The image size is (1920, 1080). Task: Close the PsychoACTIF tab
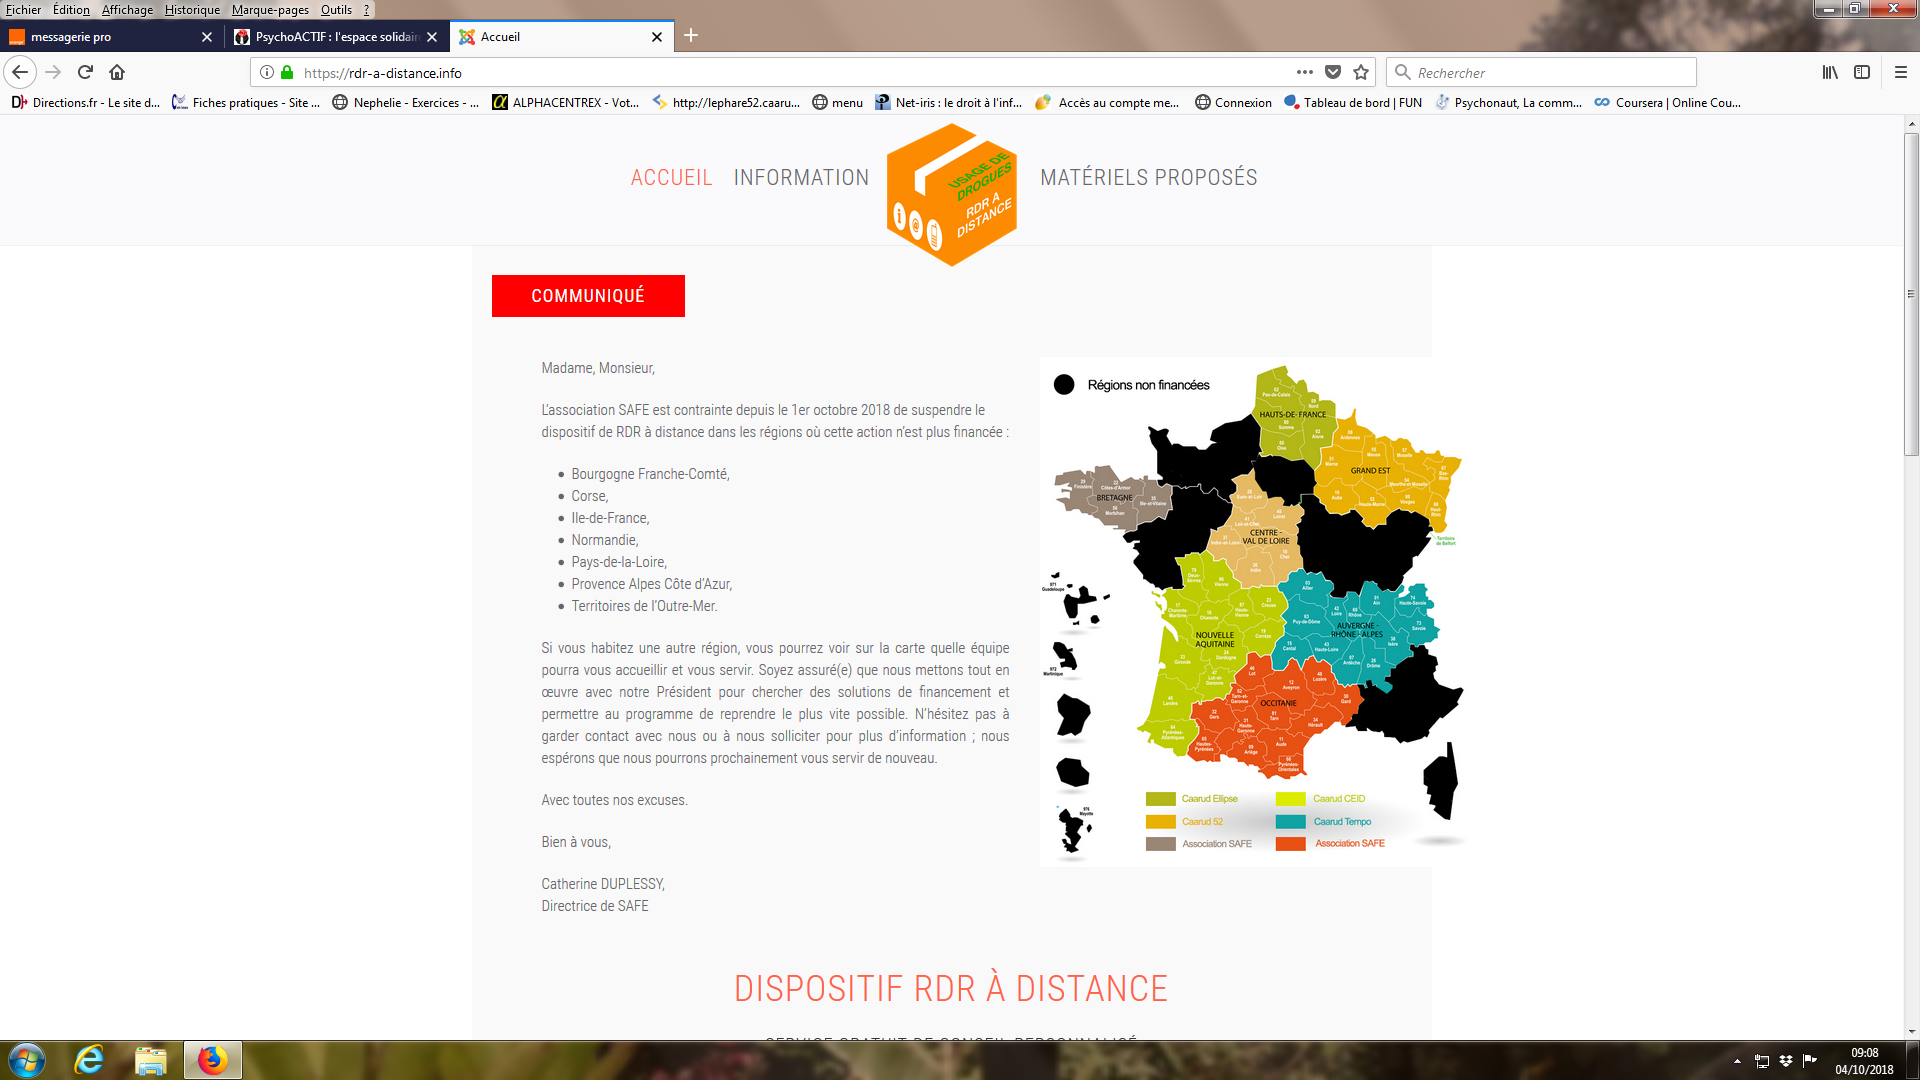point(432,37)
